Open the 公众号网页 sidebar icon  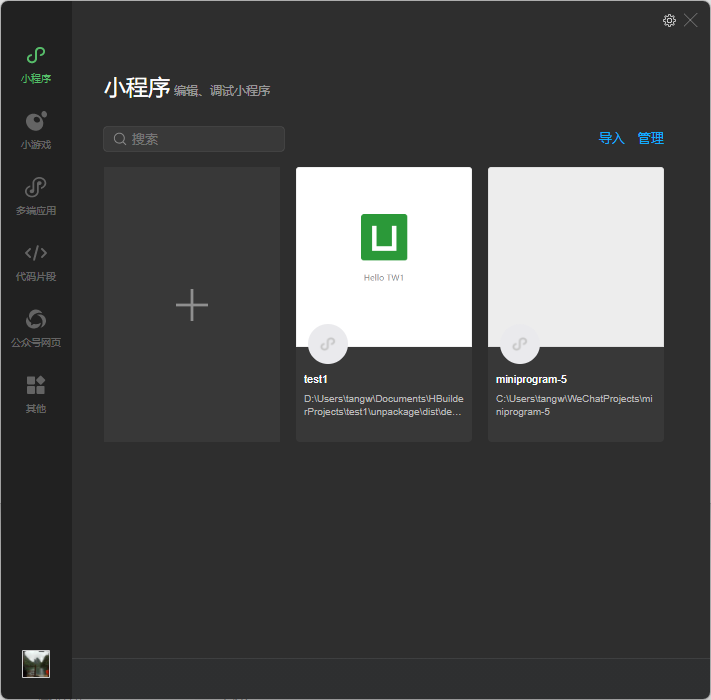coord(36,319)
